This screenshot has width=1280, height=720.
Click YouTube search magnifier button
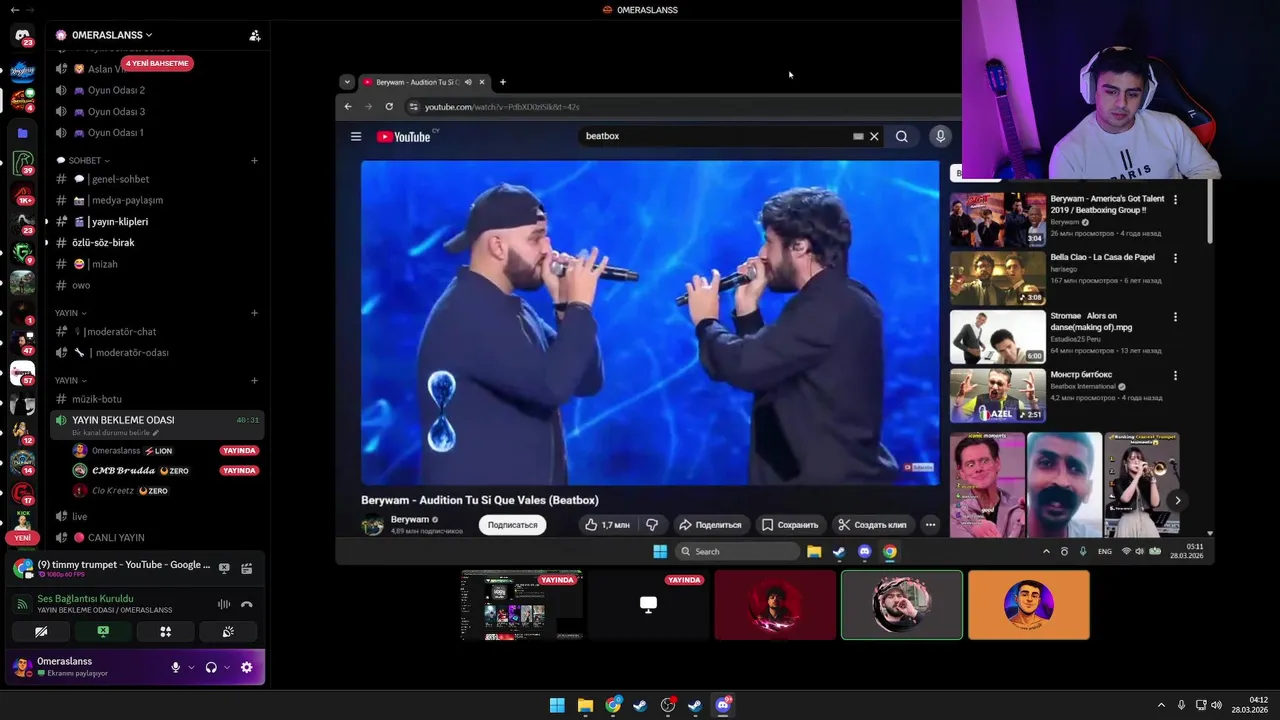coord(901,136)
